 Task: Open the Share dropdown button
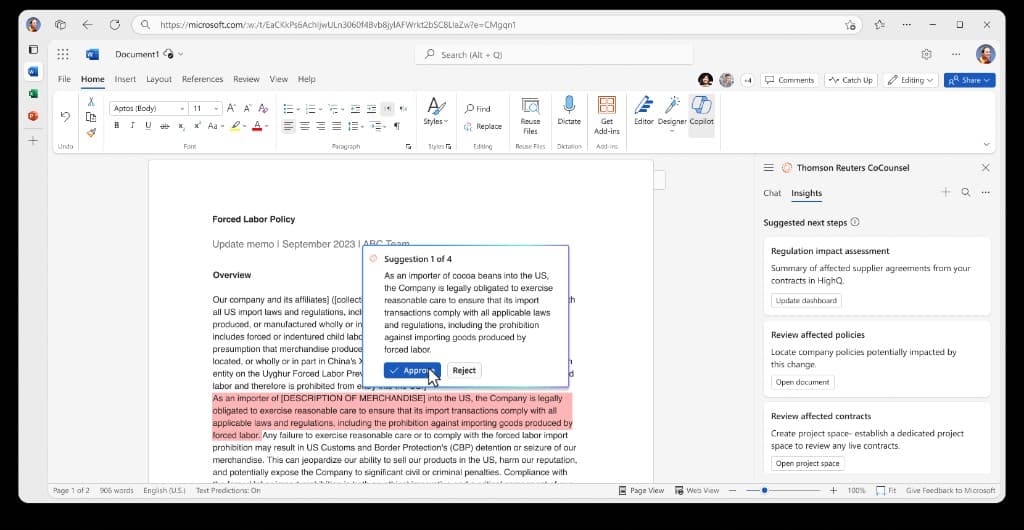(969, 80)
